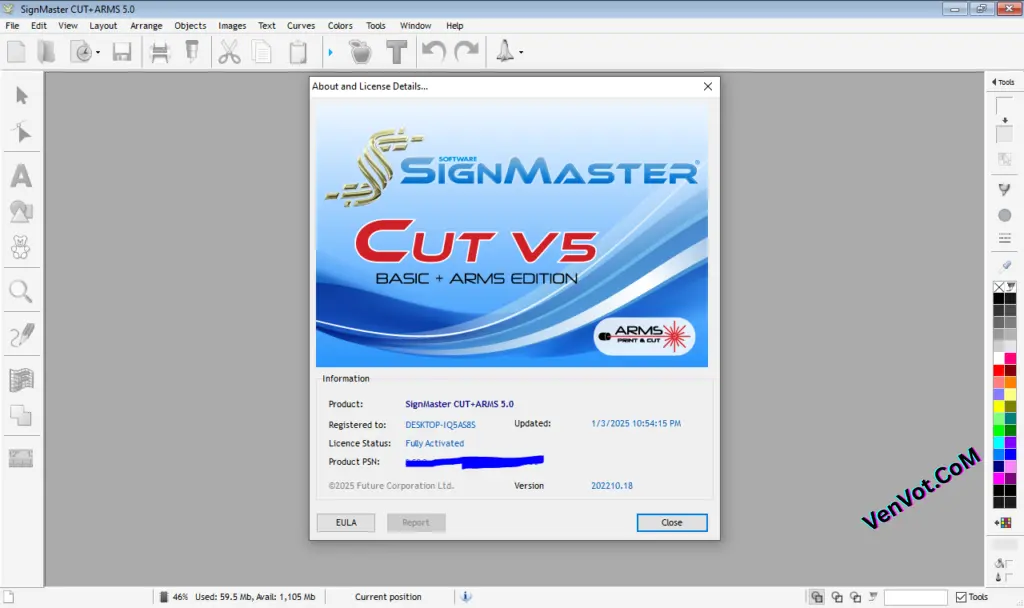The height and width of the screenshot is (608, 1024).
Task: Click 'Used: 59.5 Mb' memory status text
Action: [224, 596]
